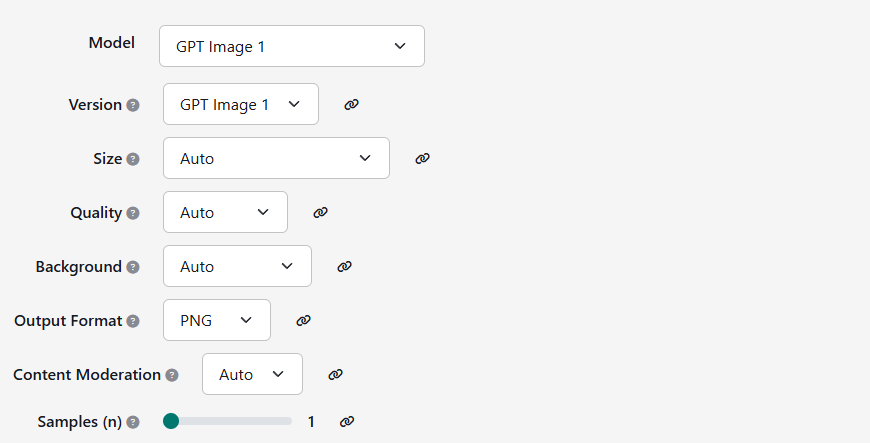Show help tooltip for Version

point(133,105)
